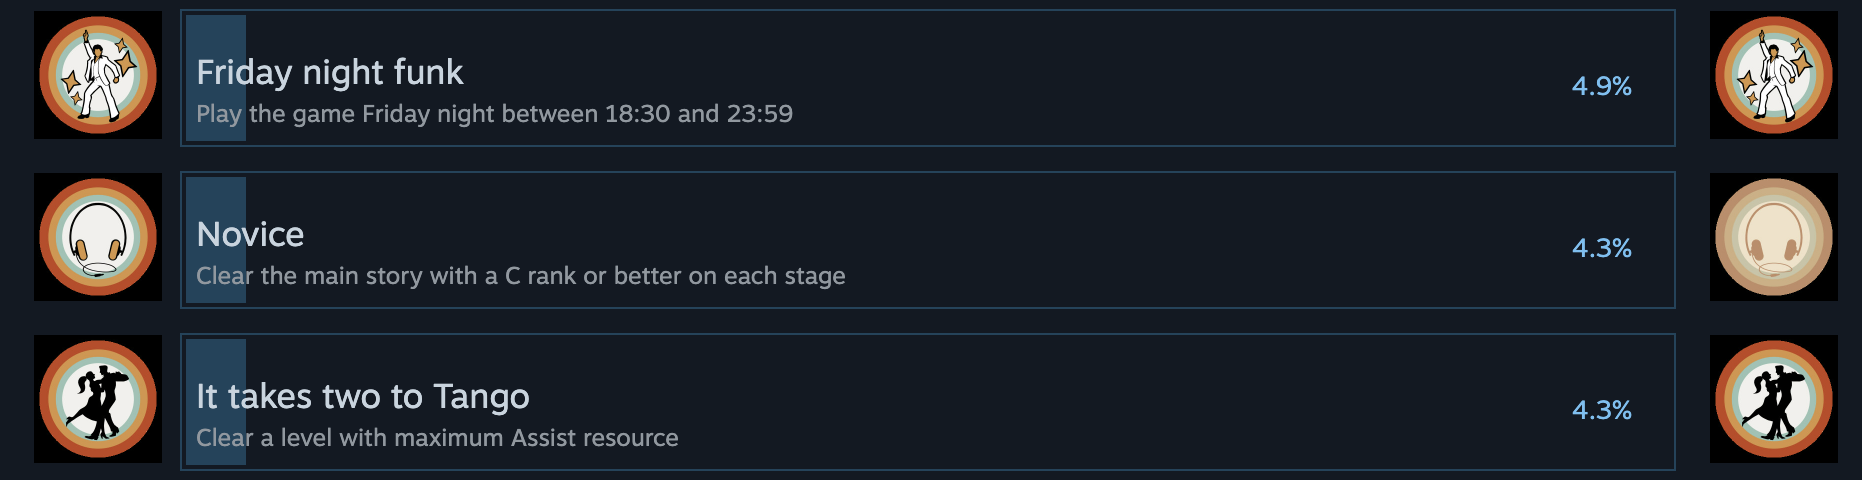Click the Novice achievement title
Viewport: 1862px width, 480px height.
pyautogui.click(x=250, y=234)
